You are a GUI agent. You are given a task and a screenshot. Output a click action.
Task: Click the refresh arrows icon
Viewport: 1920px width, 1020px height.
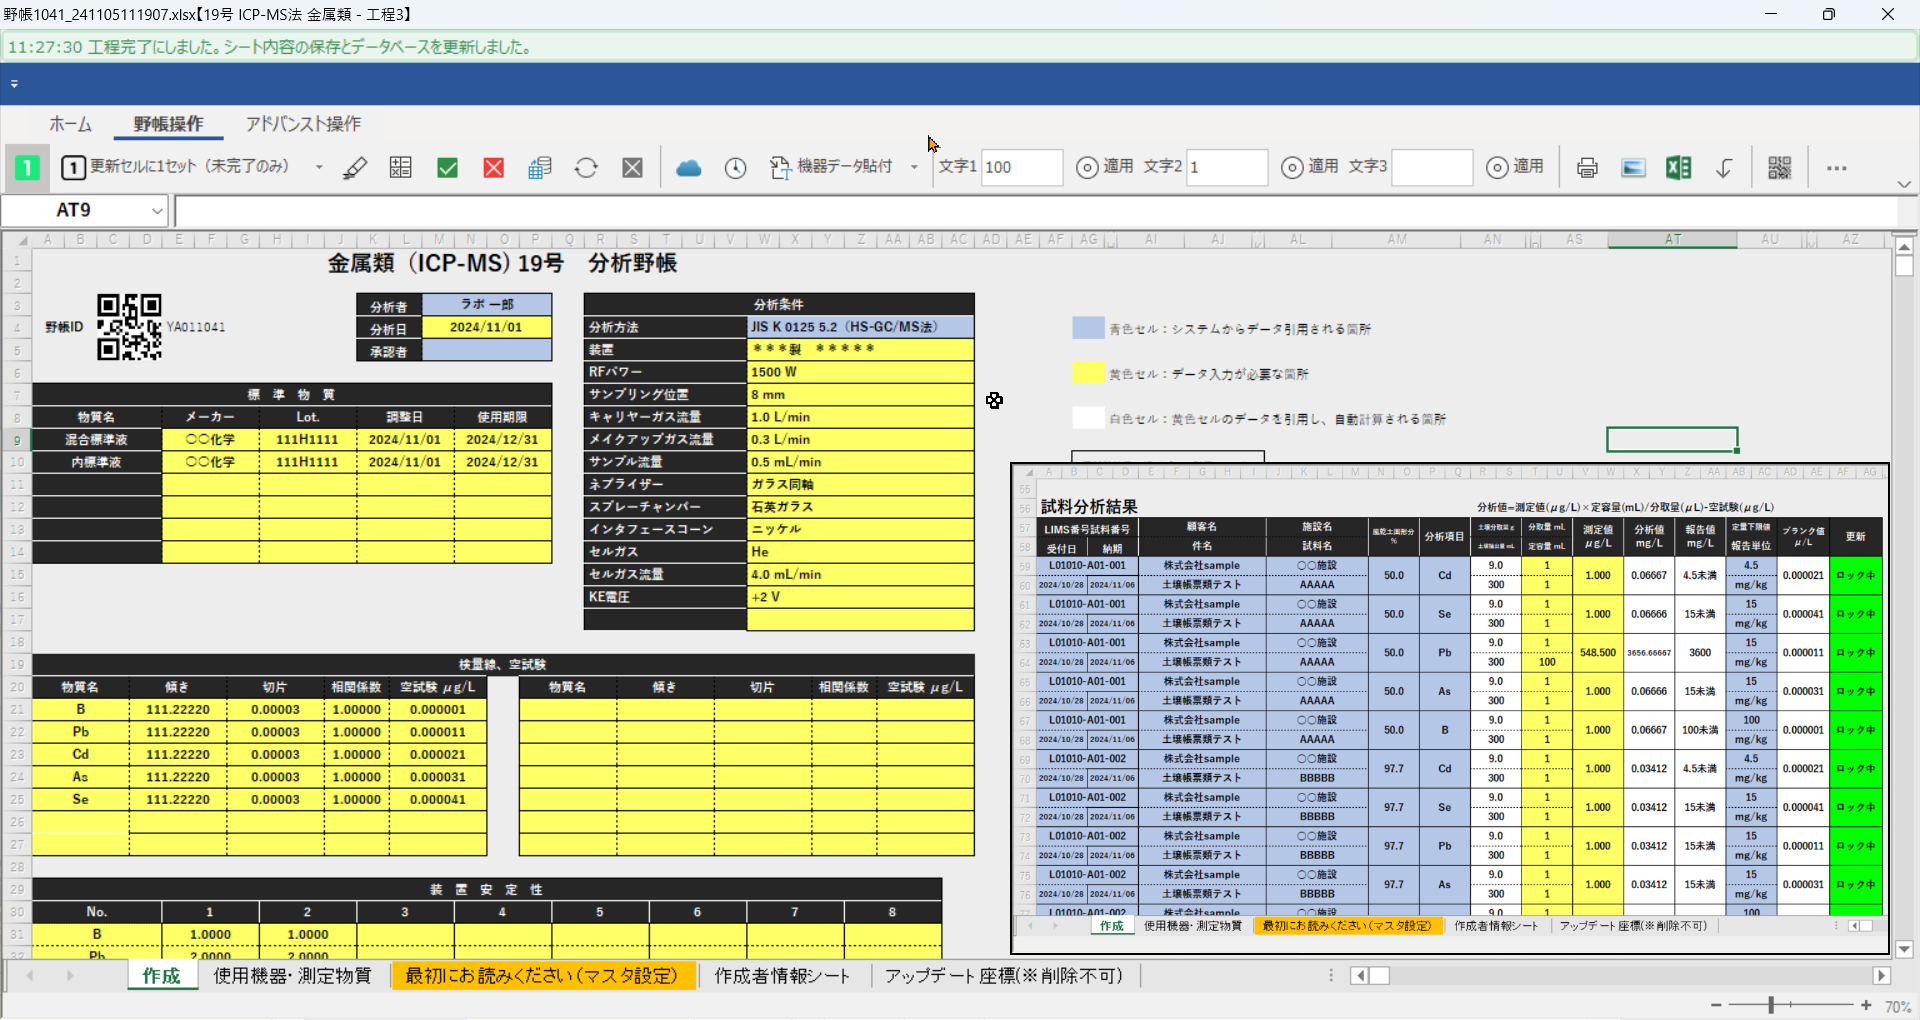click(x=586, y=168)
